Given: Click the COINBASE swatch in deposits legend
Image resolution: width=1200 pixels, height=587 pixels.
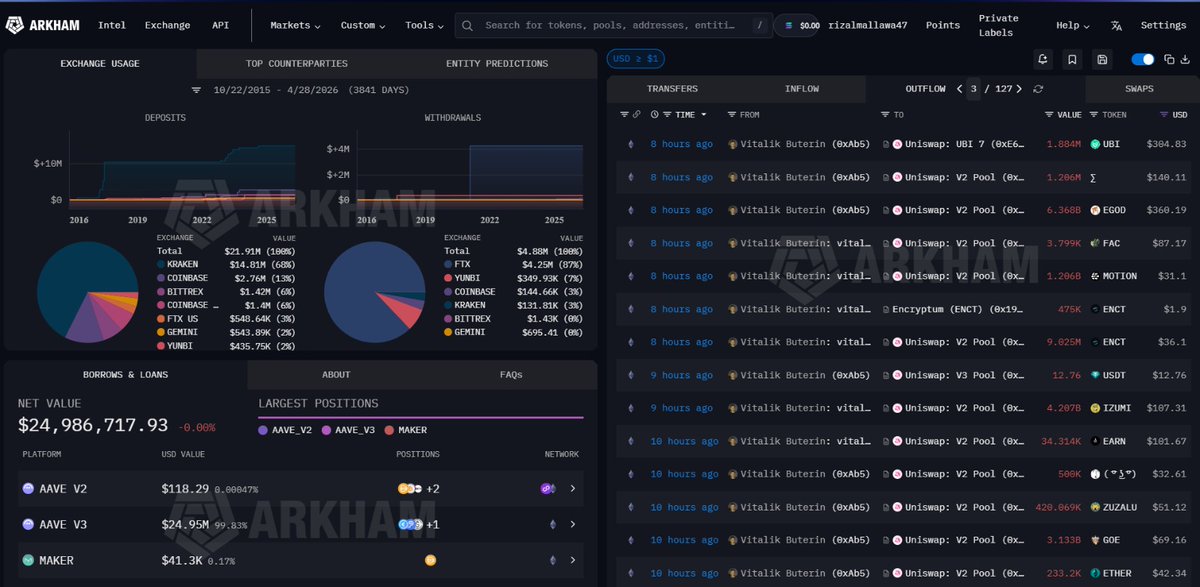Looking at the screenshot, I should point(160,278).
